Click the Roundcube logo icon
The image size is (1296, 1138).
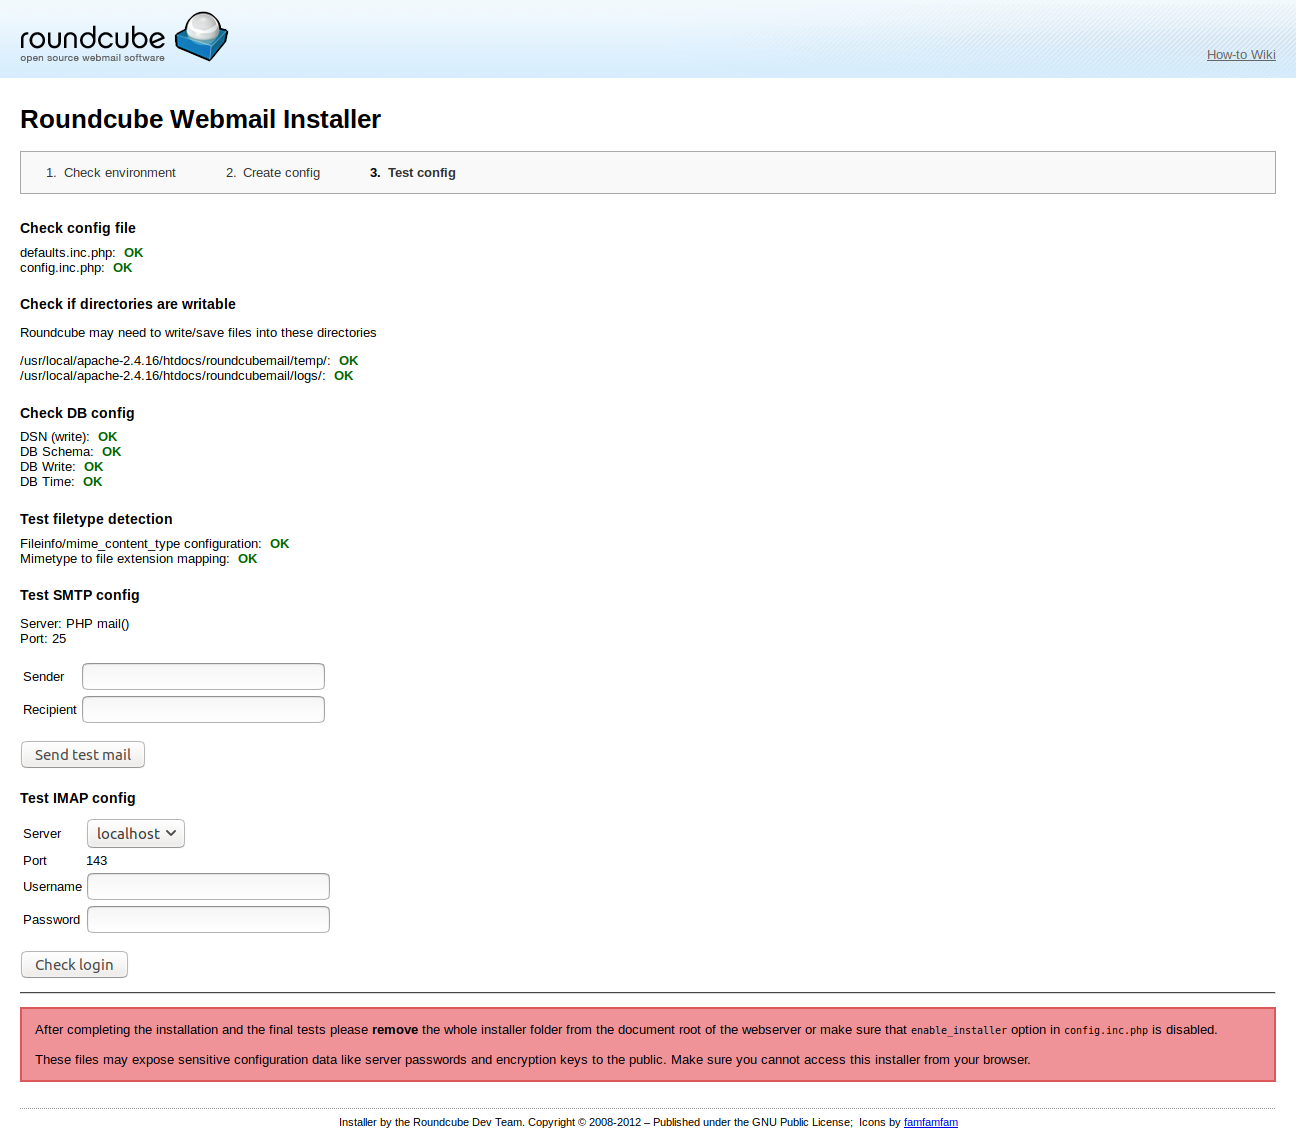click(x=200, y=37)
